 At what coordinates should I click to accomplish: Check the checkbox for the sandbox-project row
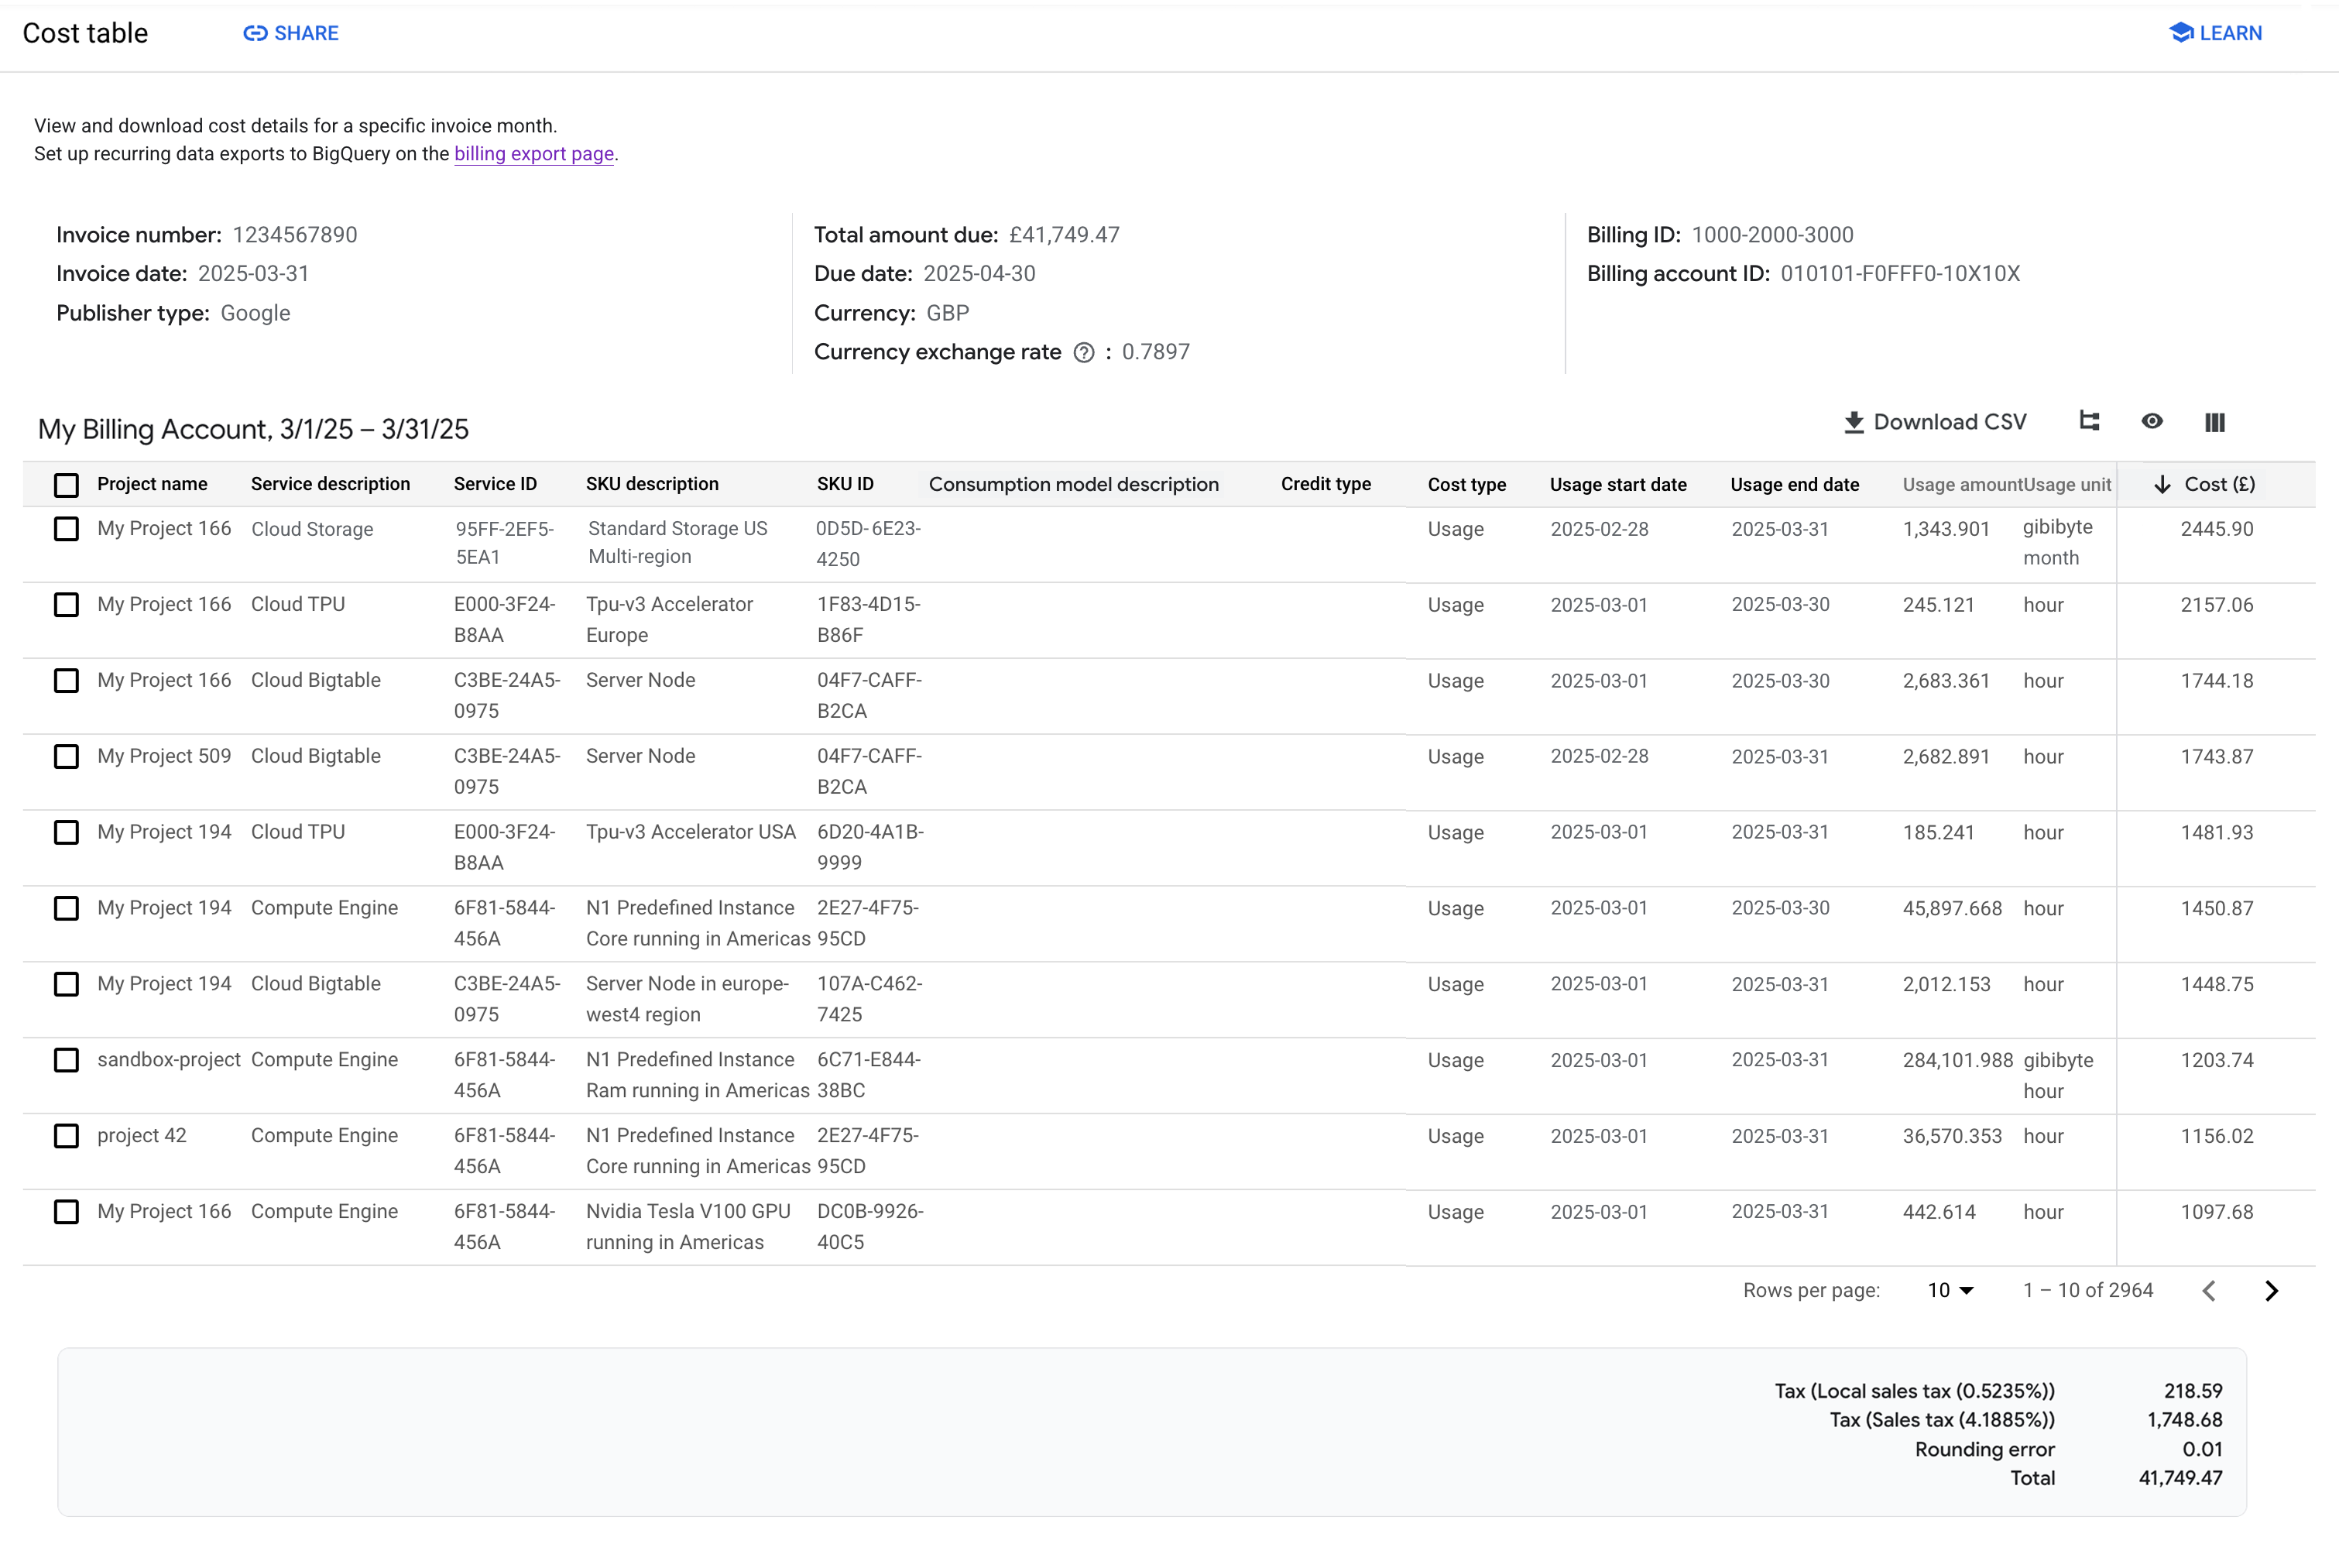coord(66,1060)
